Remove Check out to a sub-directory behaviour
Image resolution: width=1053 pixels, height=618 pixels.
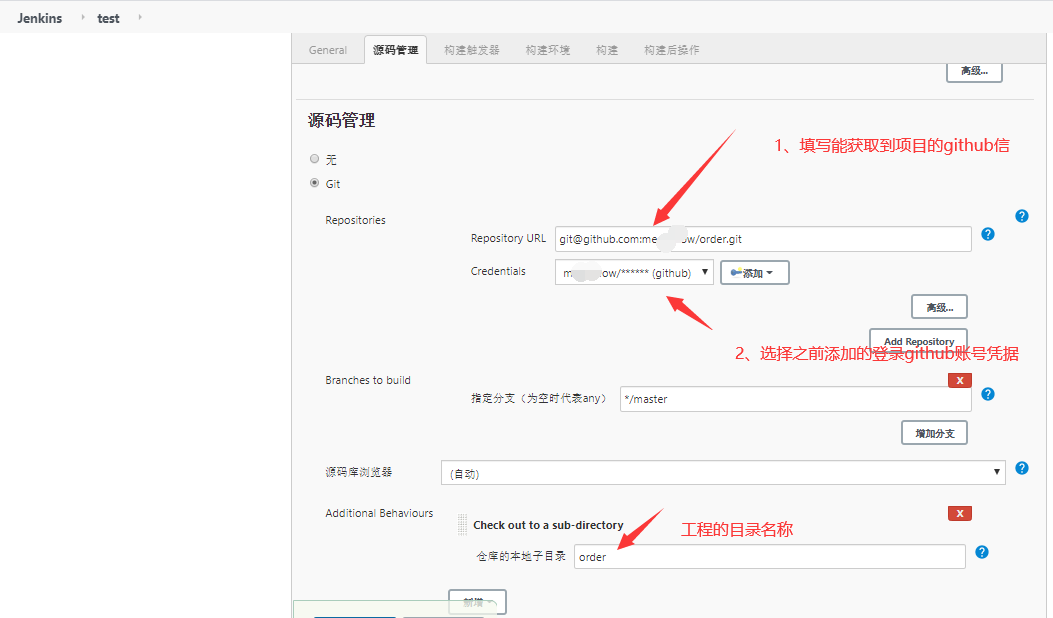click(x=960, y=513)
